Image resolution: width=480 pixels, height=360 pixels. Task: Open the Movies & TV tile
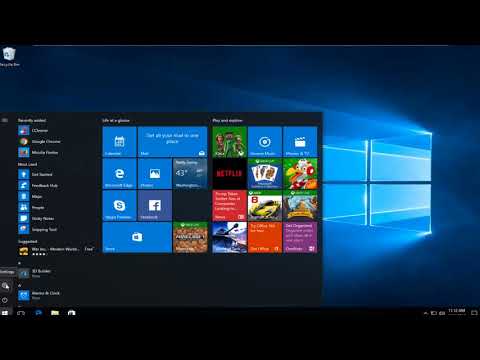click(300, 142)
